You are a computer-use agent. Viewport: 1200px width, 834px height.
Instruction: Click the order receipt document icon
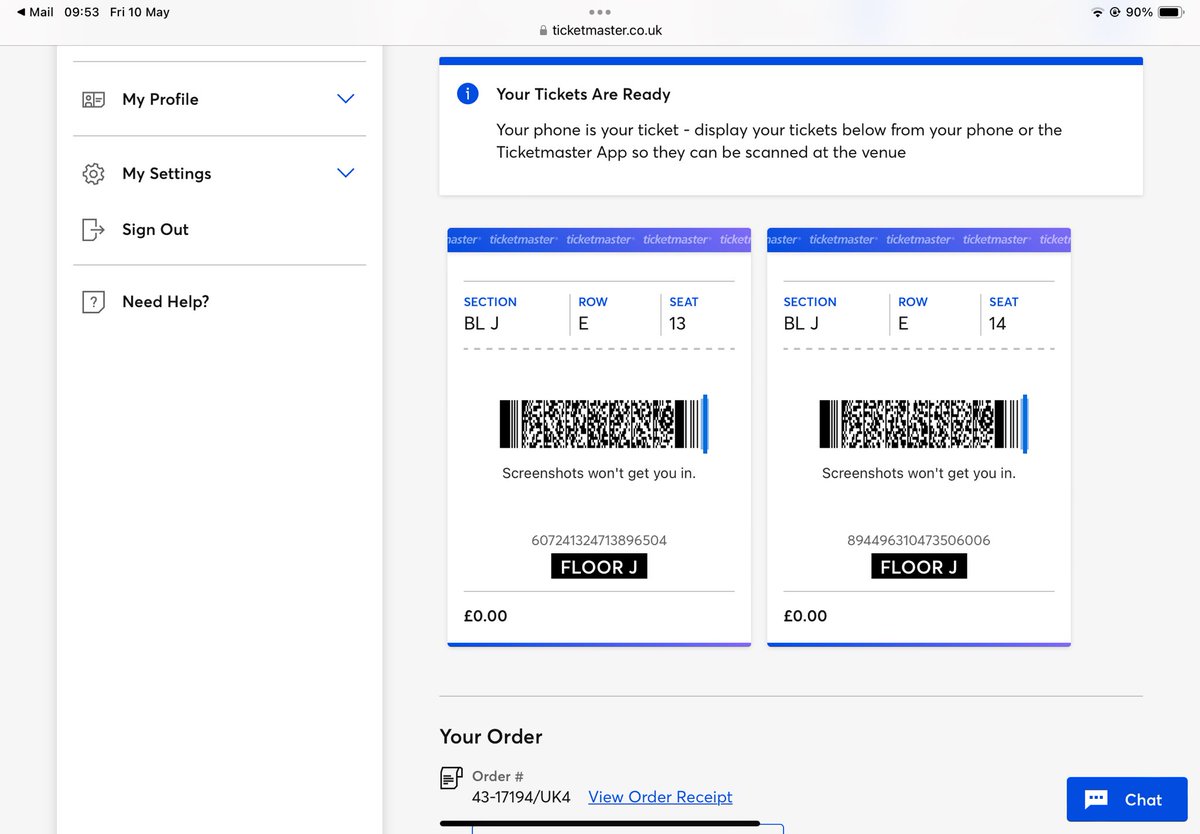coord(451,777)
